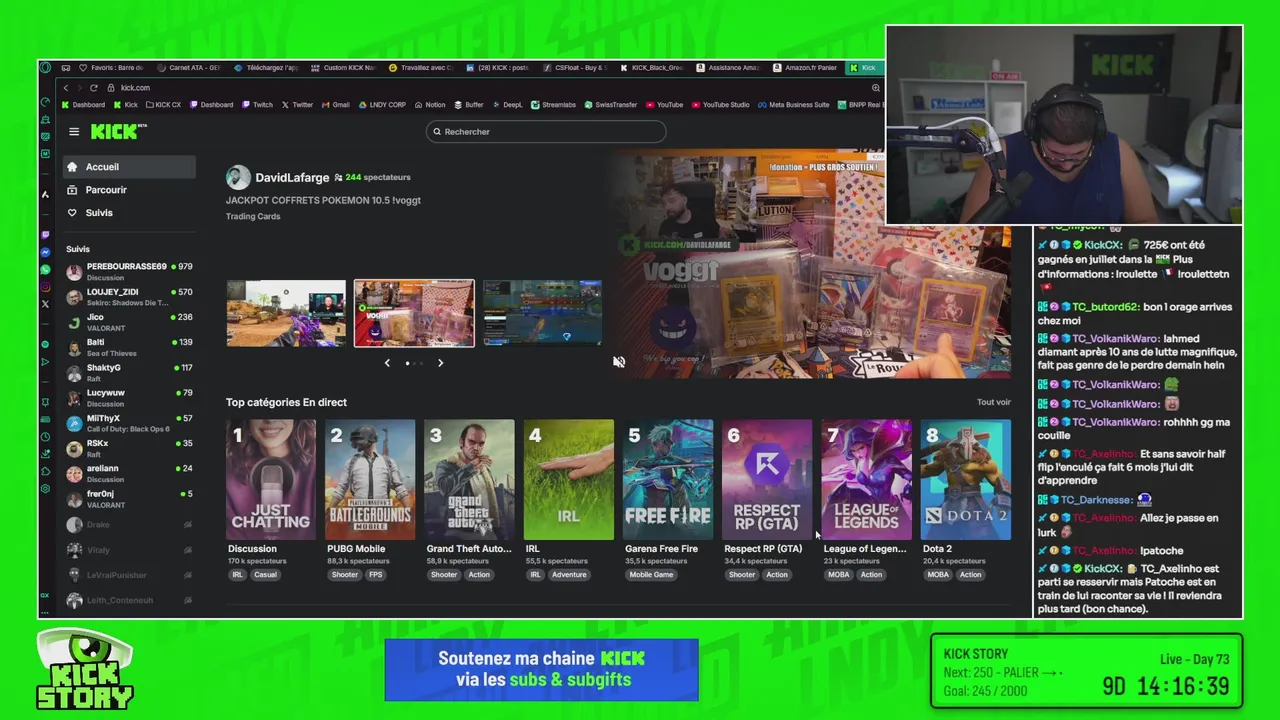The image size is (1280, 720).
Task: Go back using browser back arrow
Action: [x=66, y=88]
